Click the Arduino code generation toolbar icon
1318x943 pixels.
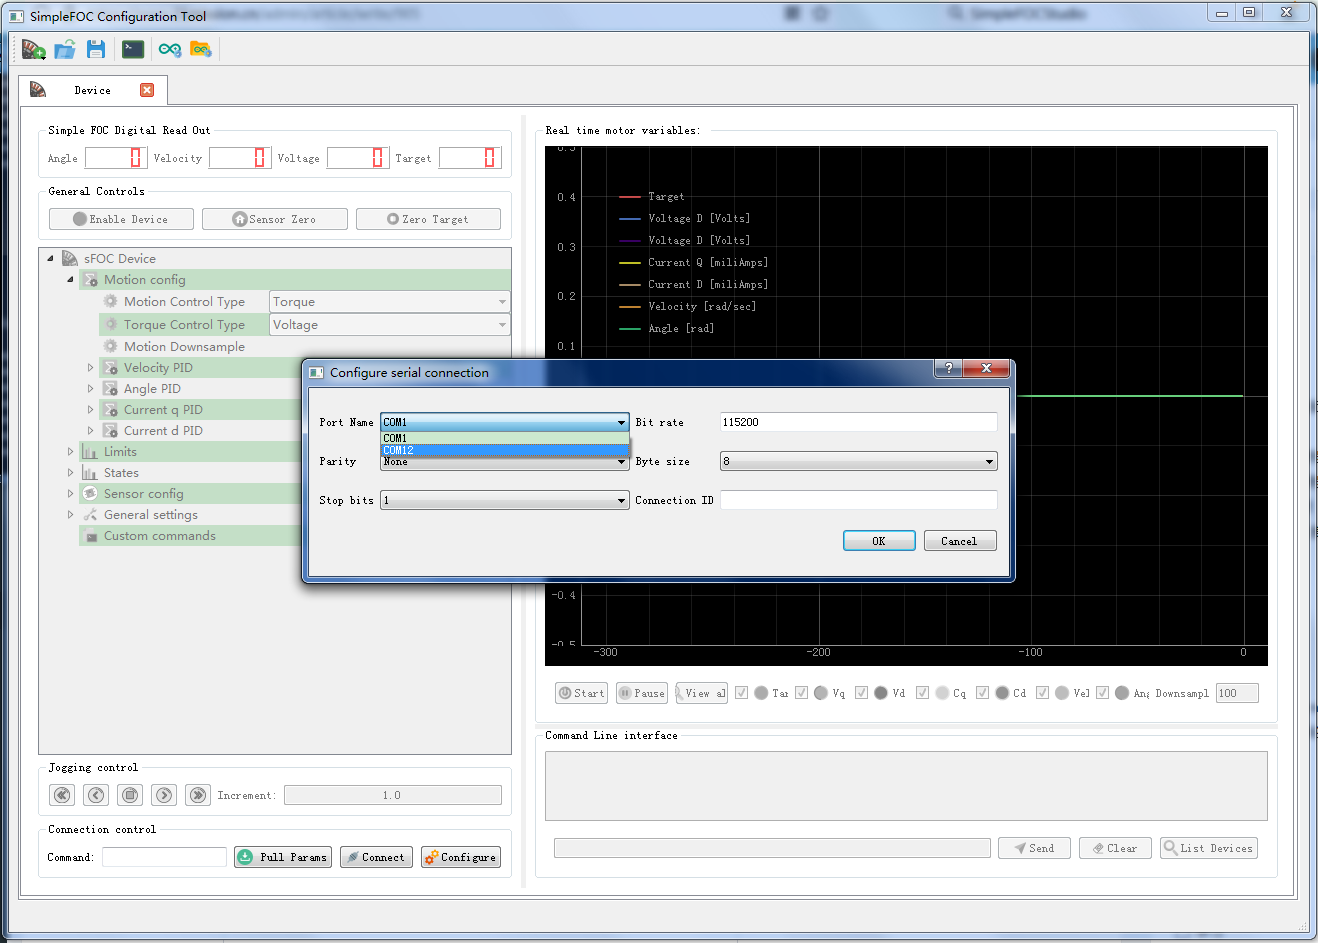pos(170,49)
